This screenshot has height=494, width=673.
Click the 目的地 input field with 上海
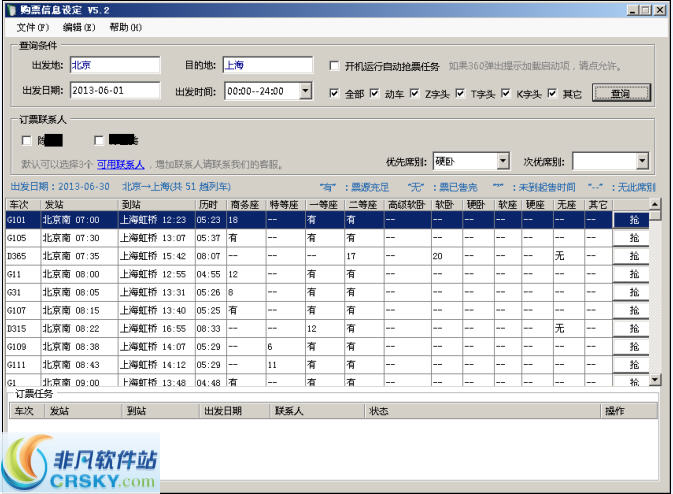pos(268,65)
